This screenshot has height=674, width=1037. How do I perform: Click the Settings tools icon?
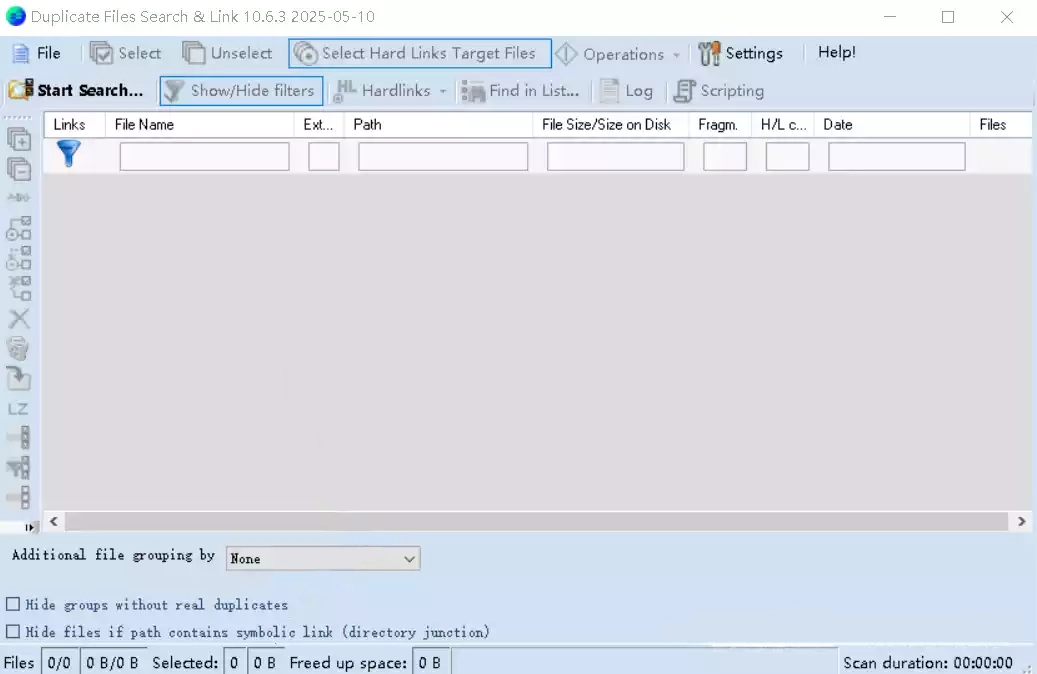(709, 54)
